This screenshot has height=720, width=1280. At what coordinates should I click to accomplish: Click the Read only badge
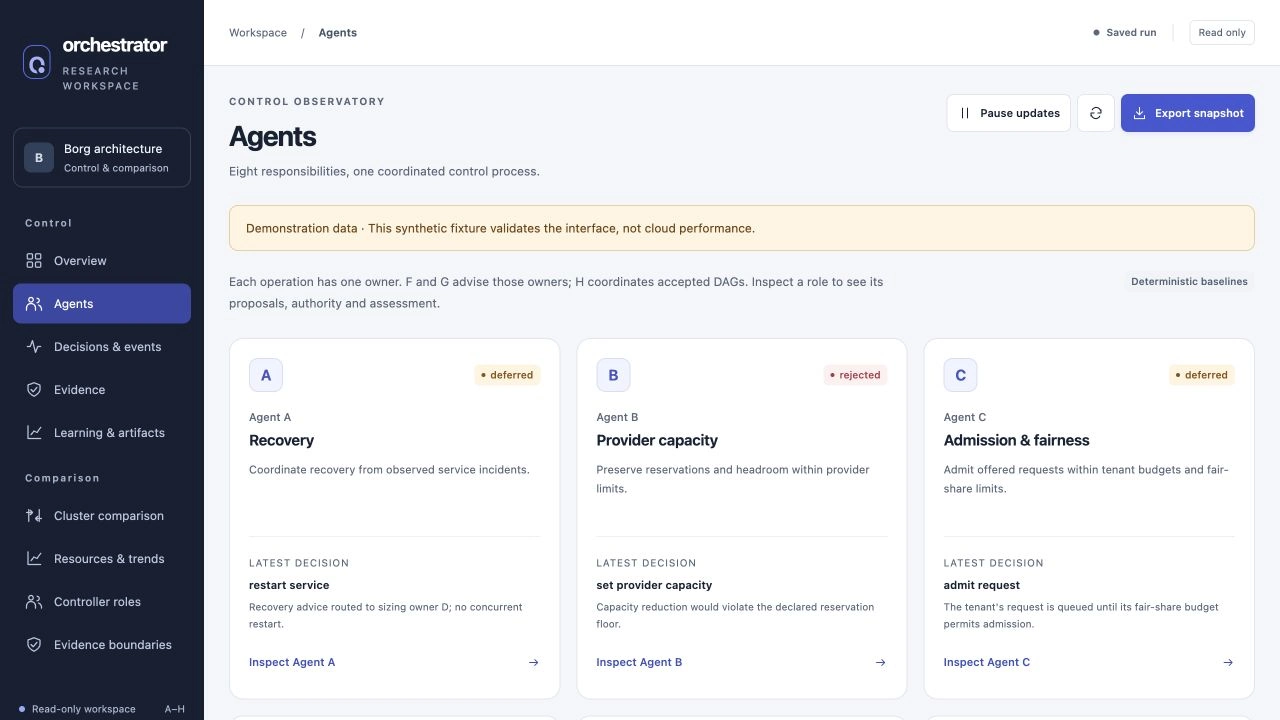click(1222, 33)
